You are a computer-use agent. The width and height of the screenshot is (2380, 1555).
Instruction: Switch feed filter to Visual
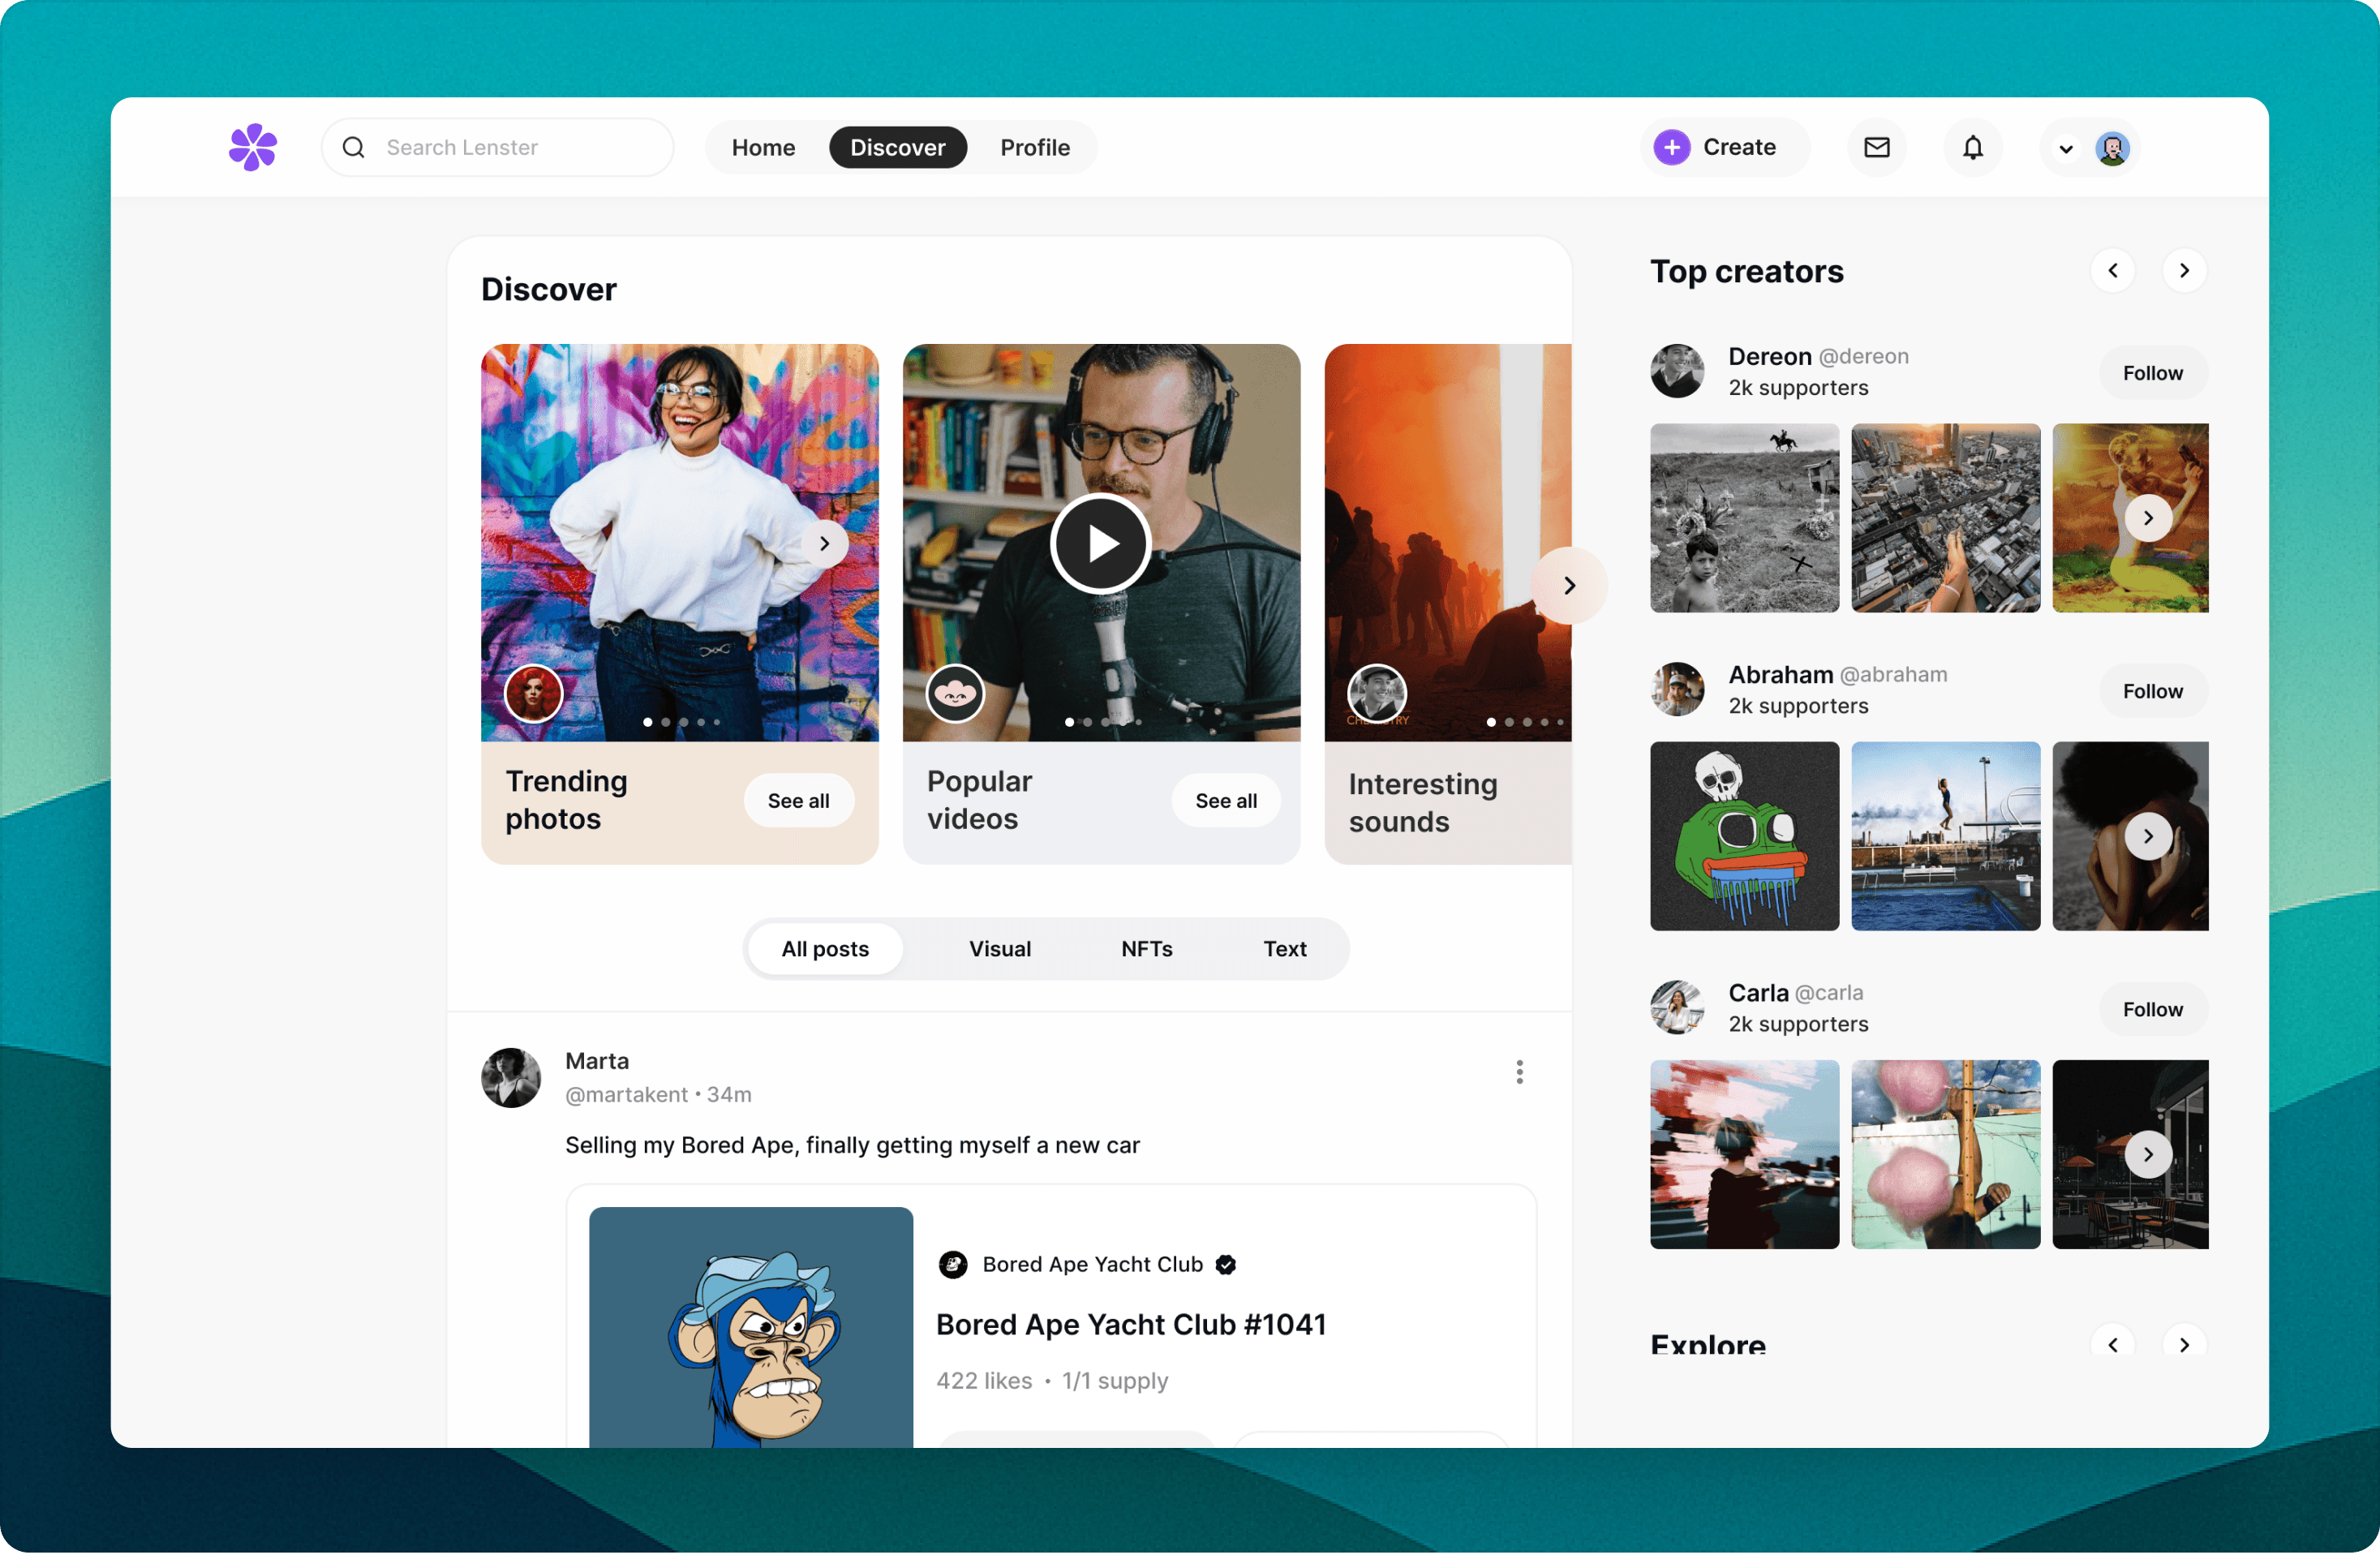(x=999, y=949)
